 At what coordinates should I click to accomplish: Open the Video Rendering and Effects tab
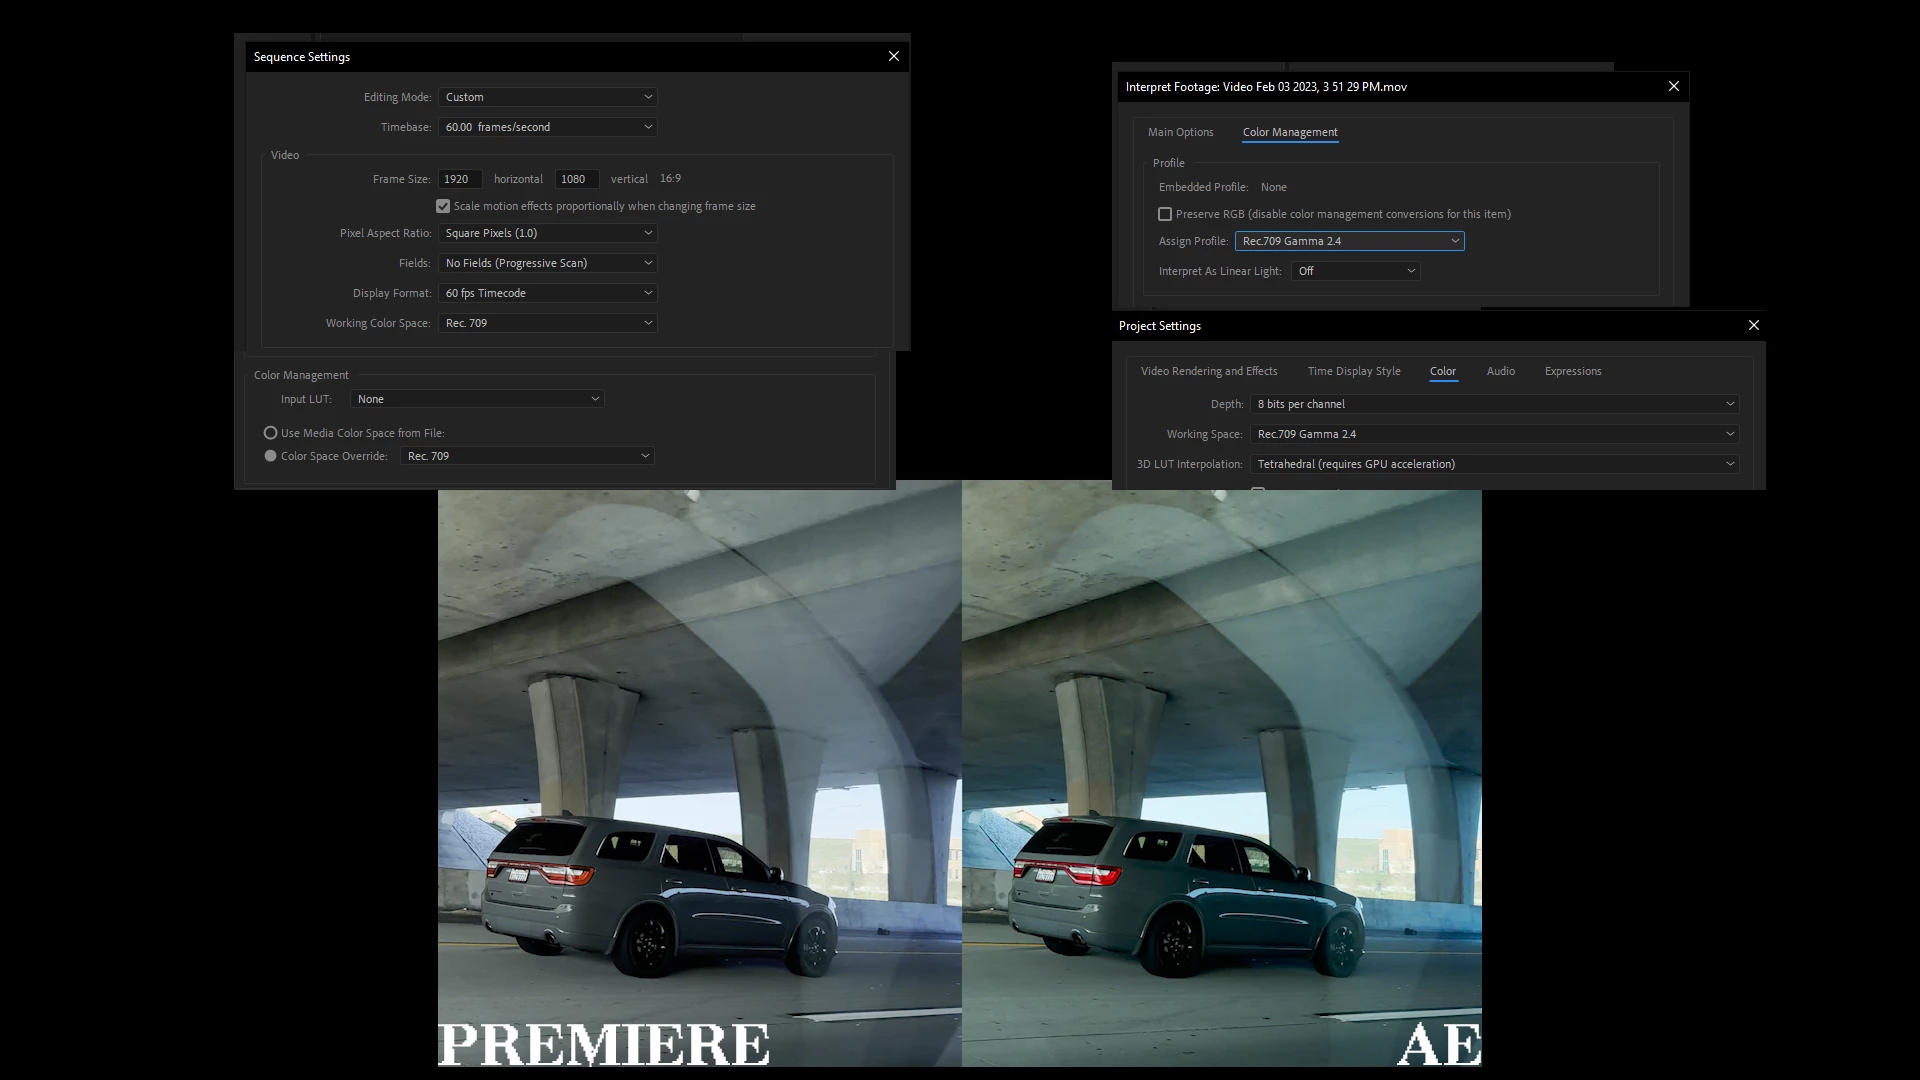click(1209, 372)
